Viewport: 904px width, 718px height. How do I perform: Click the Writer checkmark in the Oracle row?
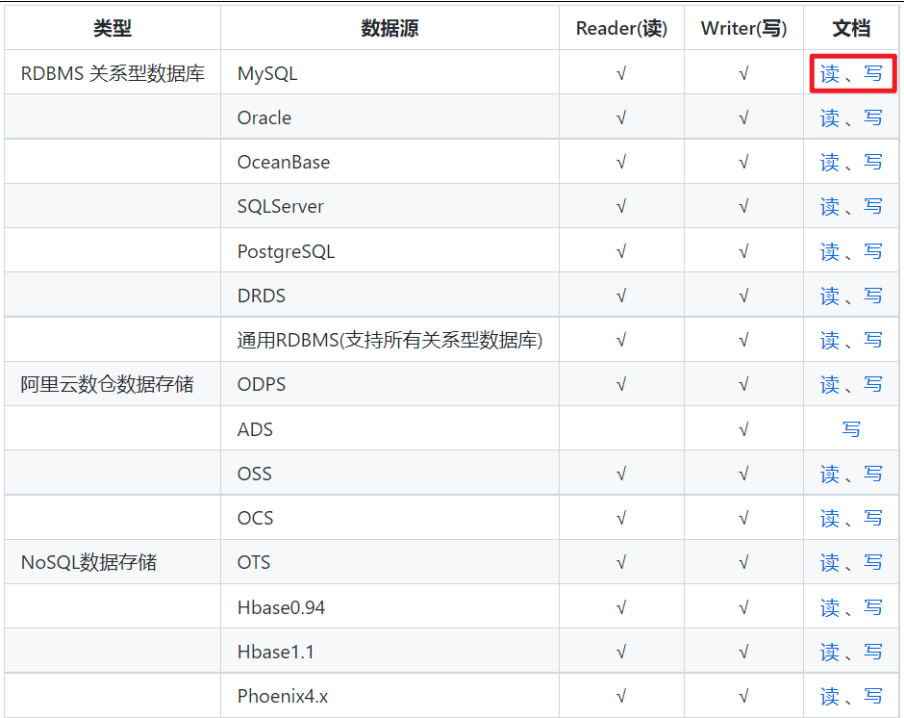pyautogui.click(x=744, y=118)
